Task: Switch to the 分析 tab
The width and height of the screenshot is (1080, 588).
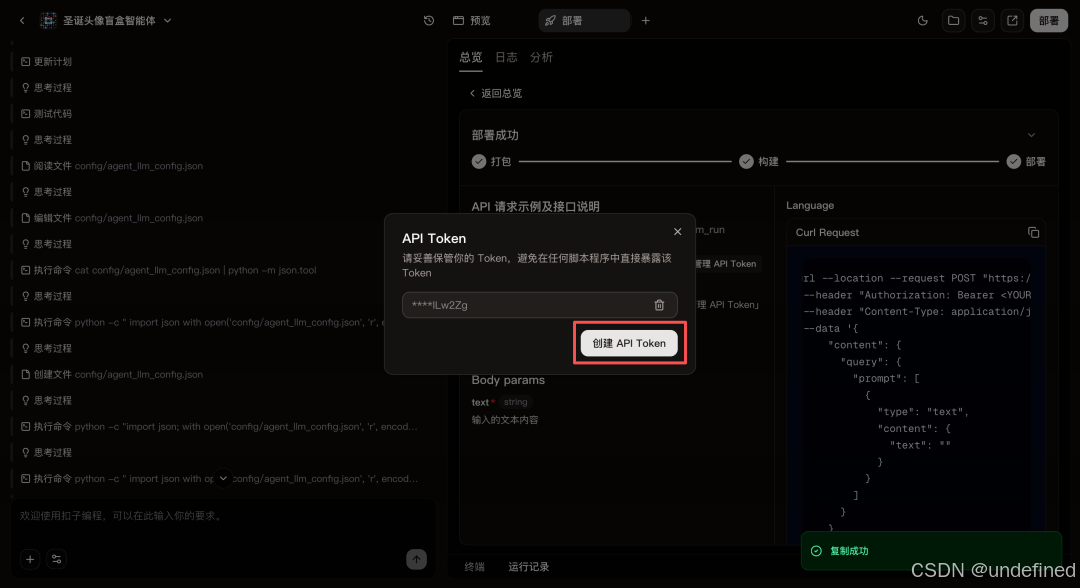Action: coord(541,57)
